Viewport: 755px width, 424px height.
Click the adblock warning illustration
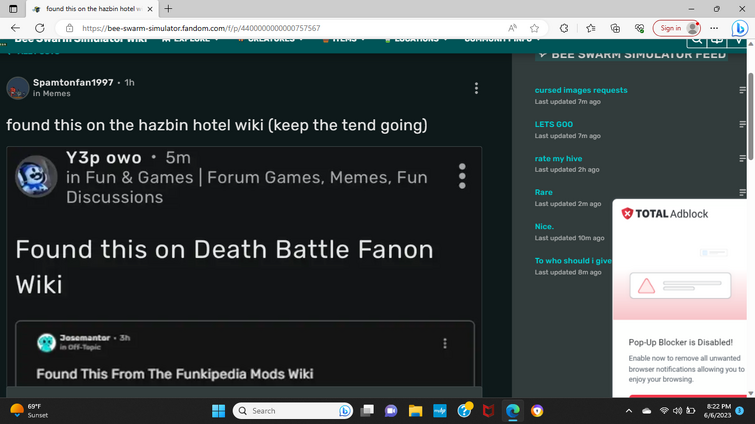[680, 284]
